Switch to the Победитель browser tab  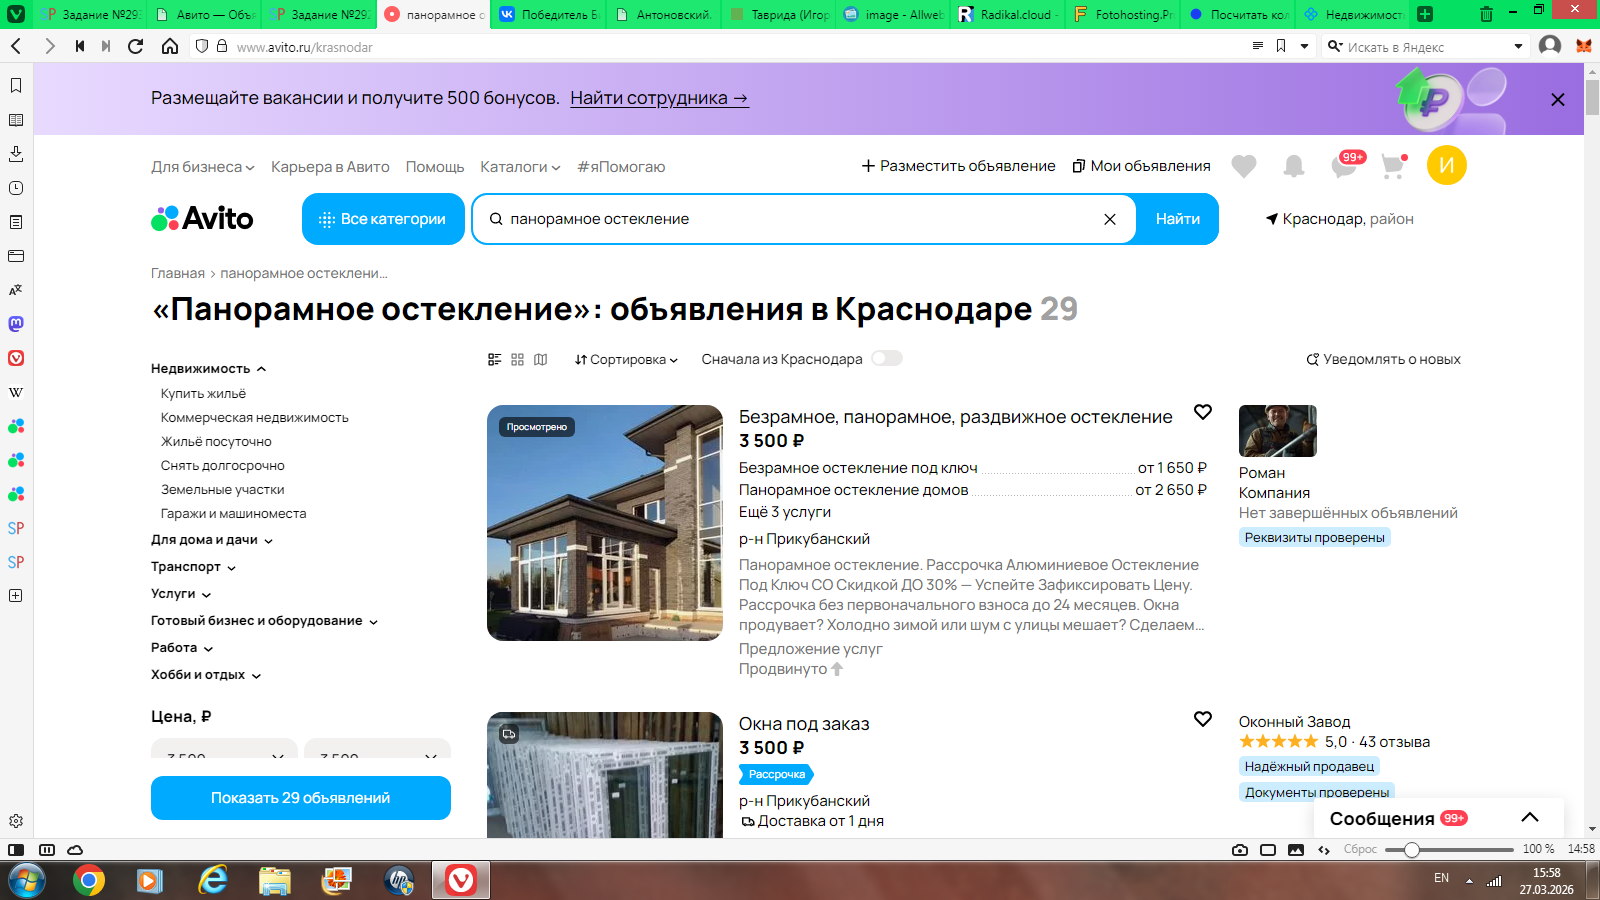click(547, 15)
